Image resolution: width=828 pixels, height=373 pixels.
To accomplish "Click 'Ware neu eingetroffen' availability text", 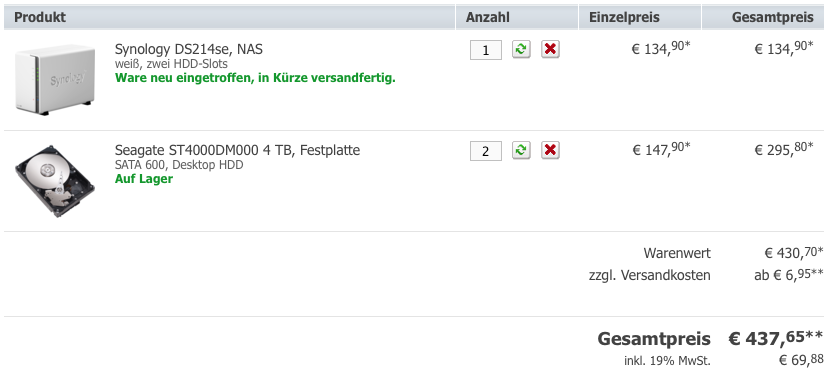I will pos(255,78).
